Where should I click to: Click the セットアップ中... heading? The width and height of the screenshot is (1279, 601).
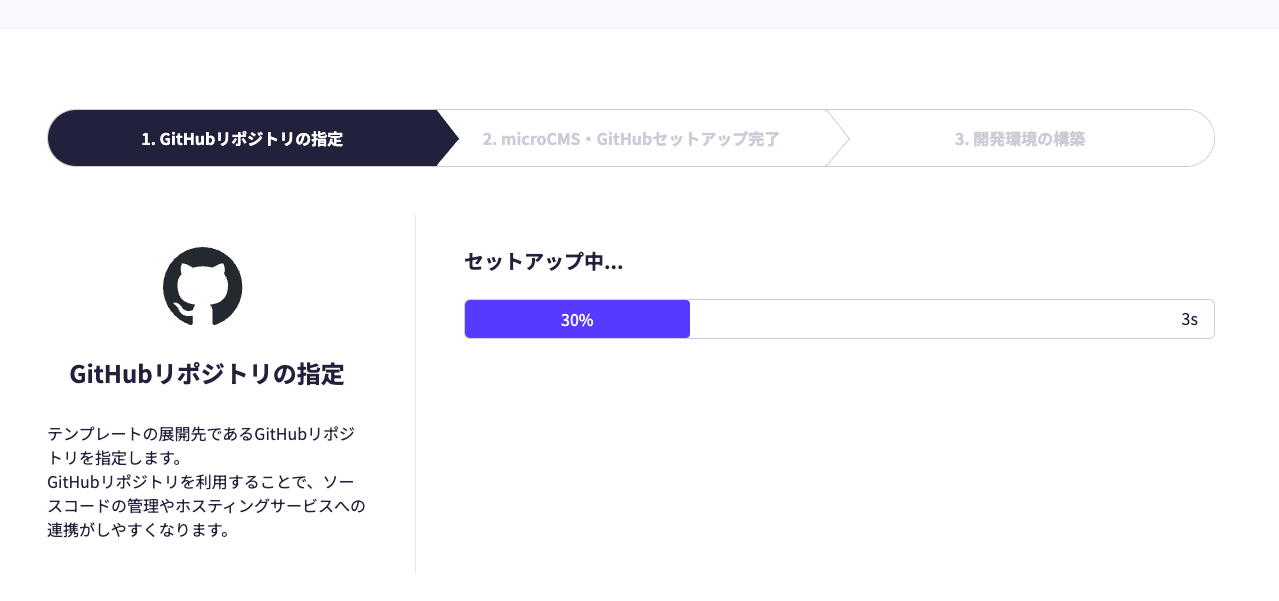click(x=543, y=262)
